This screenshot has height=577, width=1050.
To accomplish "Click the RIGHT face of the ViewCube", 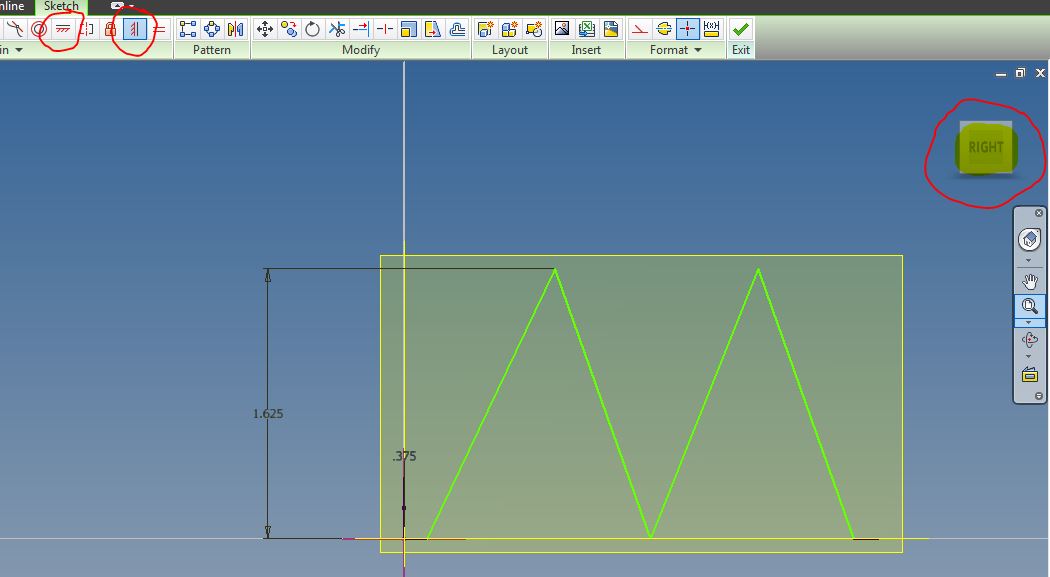I will 984,147.
